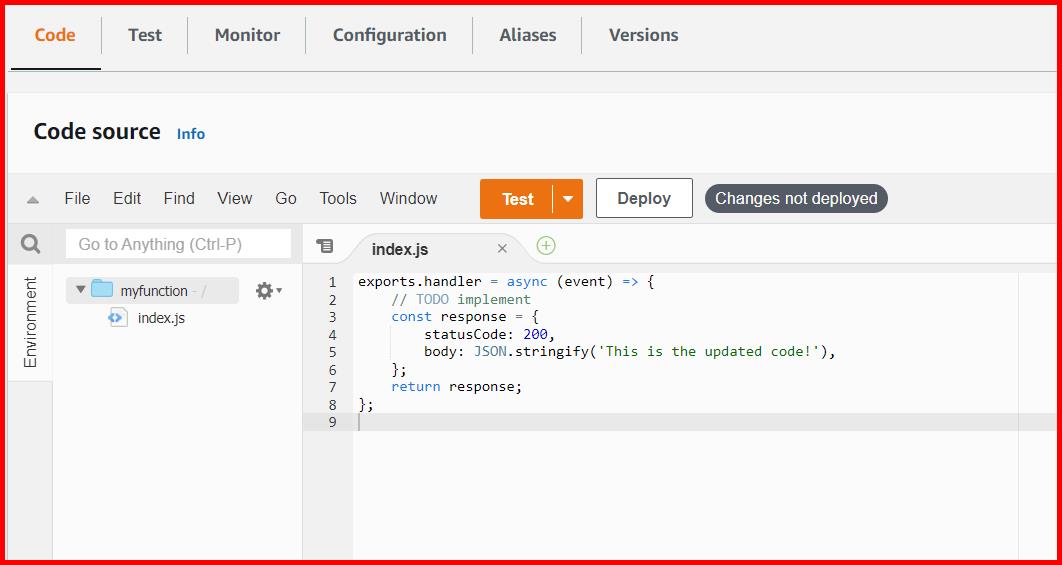Click the TODO implement comment line
This screenshot has height=565, width=1062.
point(461,299)
